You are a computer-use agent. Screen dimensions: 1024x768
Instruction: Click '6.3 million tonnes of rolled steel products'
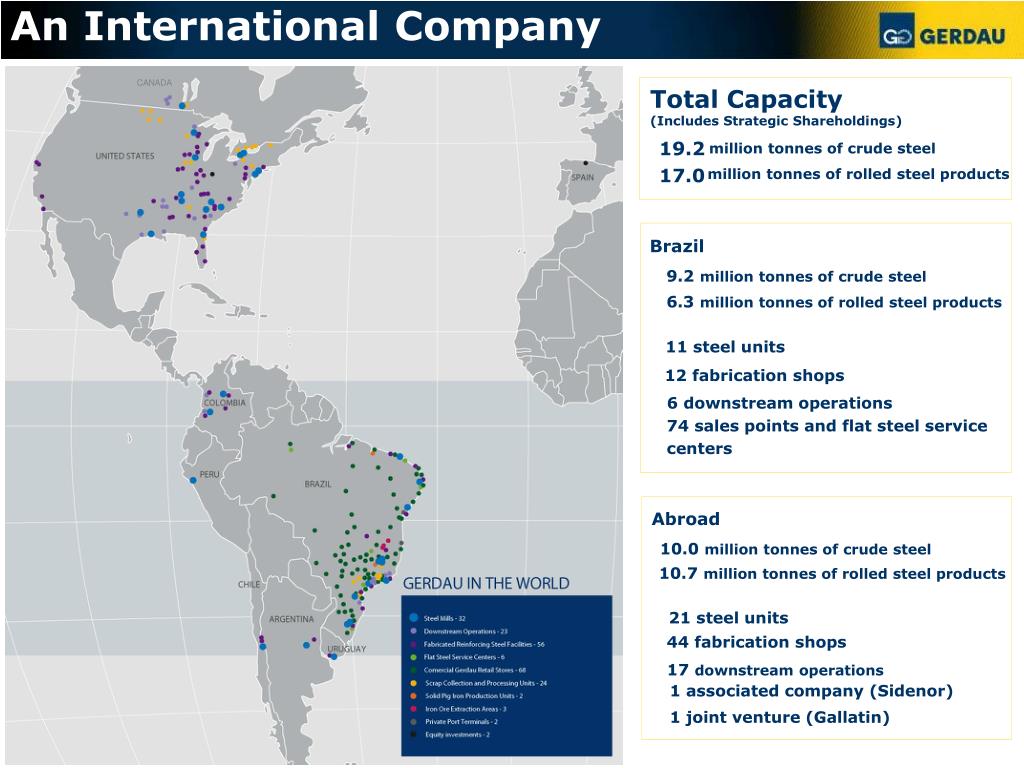point(834,302)
